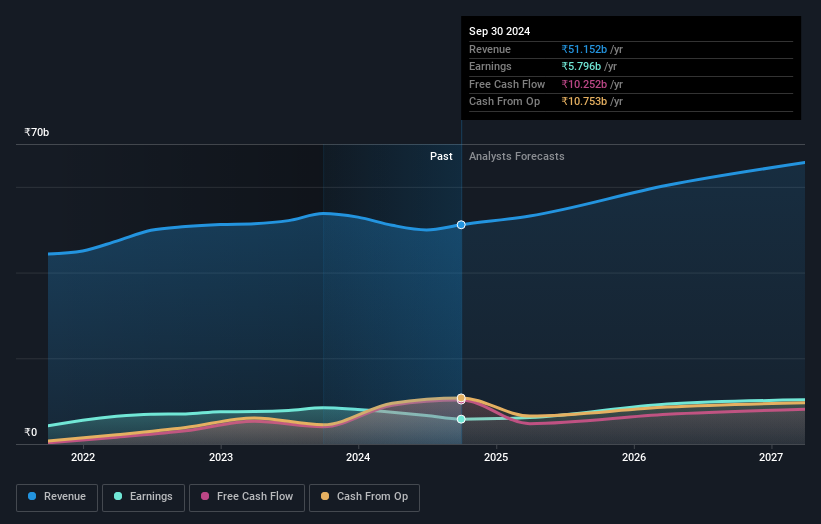
Task: Click the Revenue row label in tooltip
Action: pyautogui.click(x=490, y=49)
